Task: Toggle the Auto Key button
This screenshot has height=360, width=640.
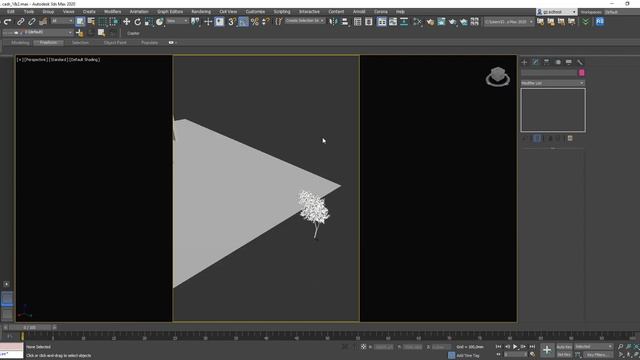Action: point(564,347)
